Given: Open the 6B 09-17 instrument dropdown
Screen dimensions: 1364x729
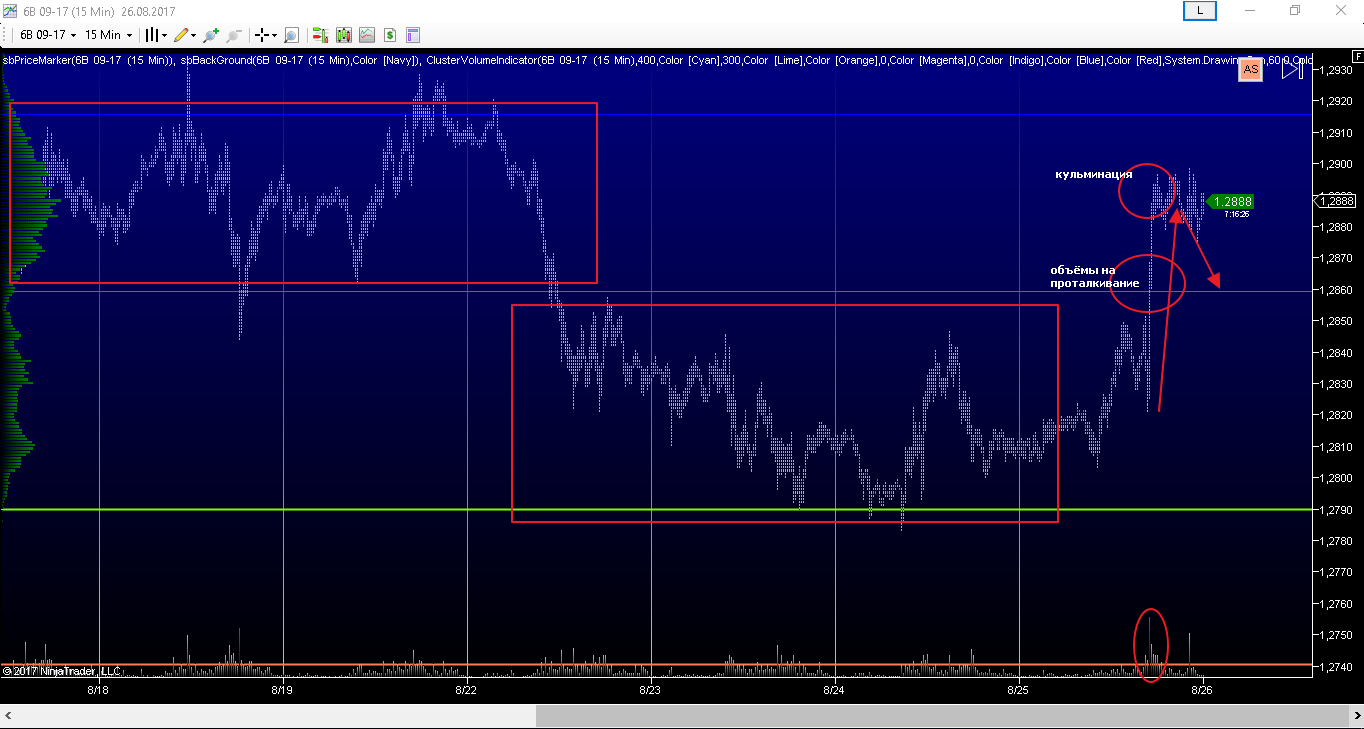Looking at the screenshot, I should tap(48, 35).
